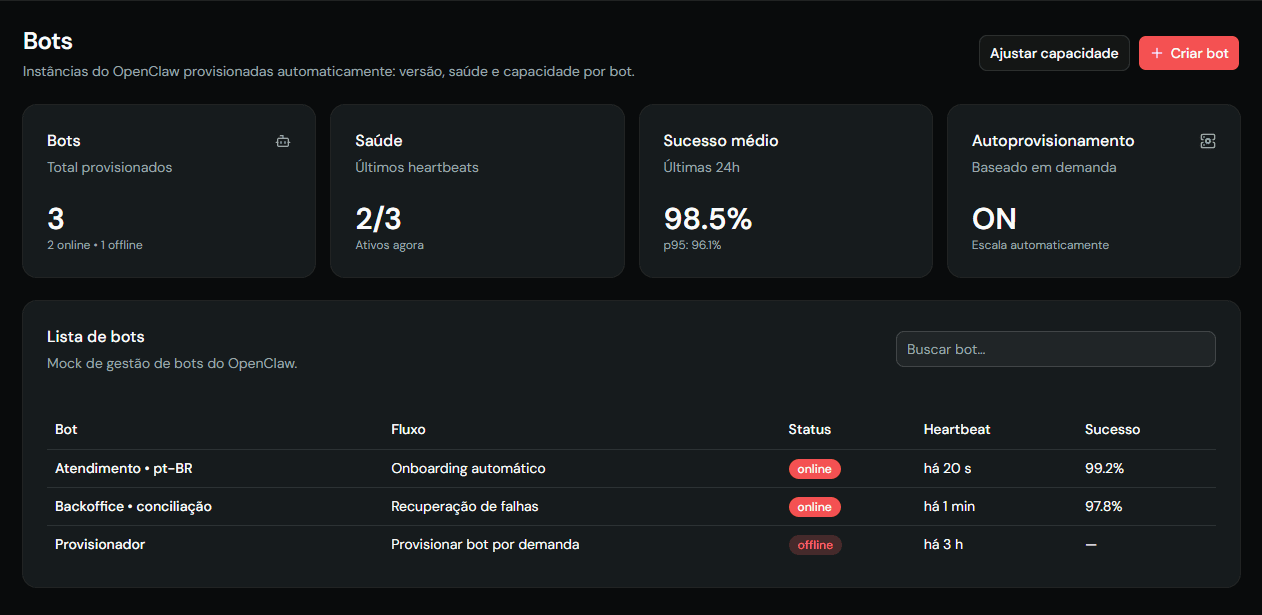The width and height of the screenshot is (1262, 615).
Task: Open the Ajustar capacidade dialog
Action: pyautogui.click(x=1054, y=53)
